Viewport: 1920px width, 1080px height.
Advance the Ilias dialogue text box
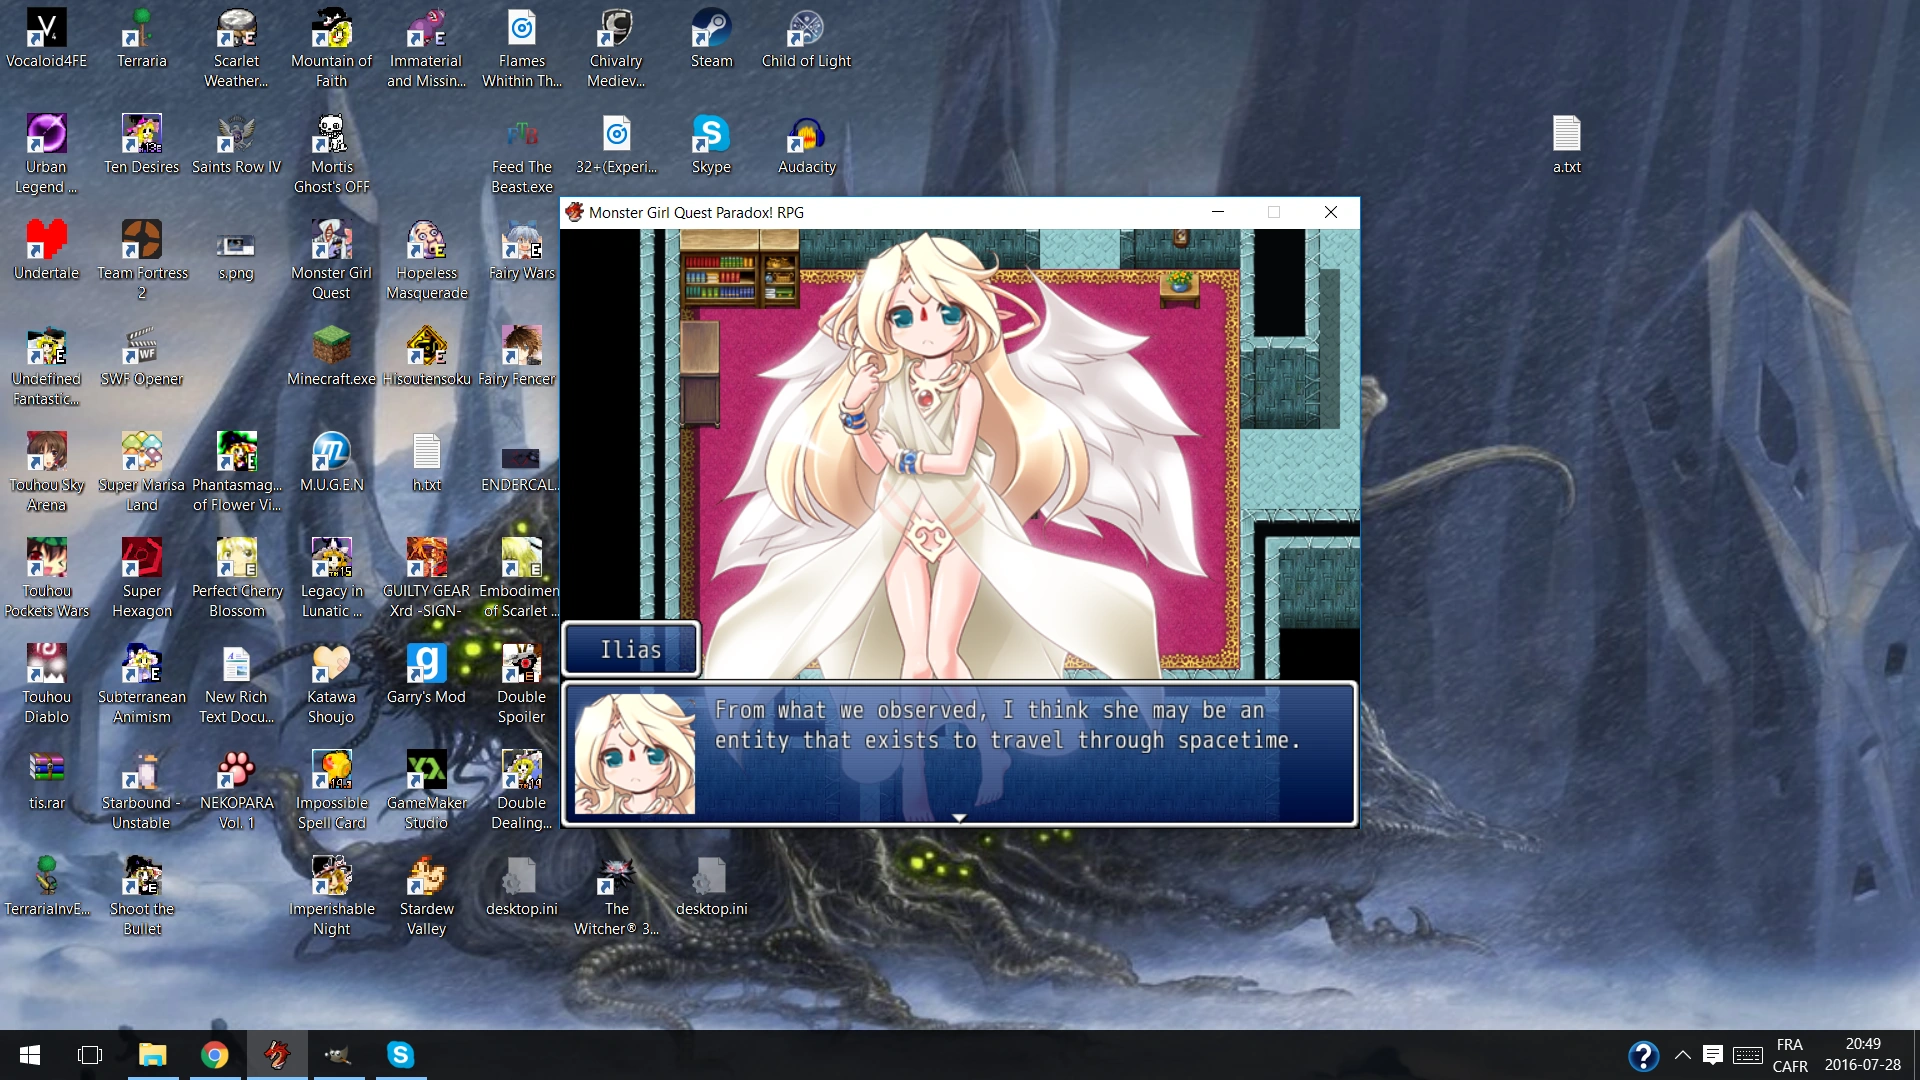(958, 754)
